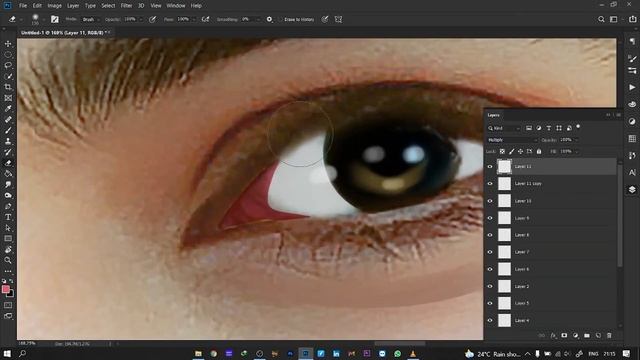Open eraser tool preset dropdown
The height and width of the screenshot is (360, 640).
tap(21, 20)
